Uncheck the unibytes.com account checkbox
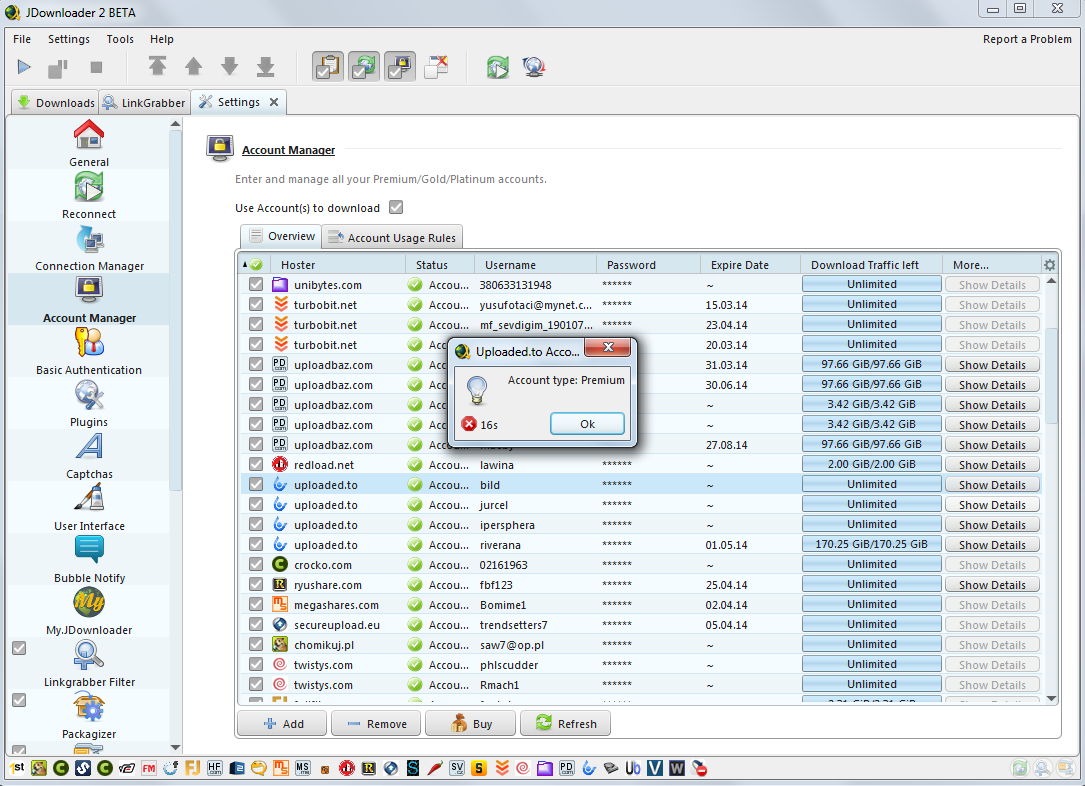The image size is (1085, 786). (256, 284)
